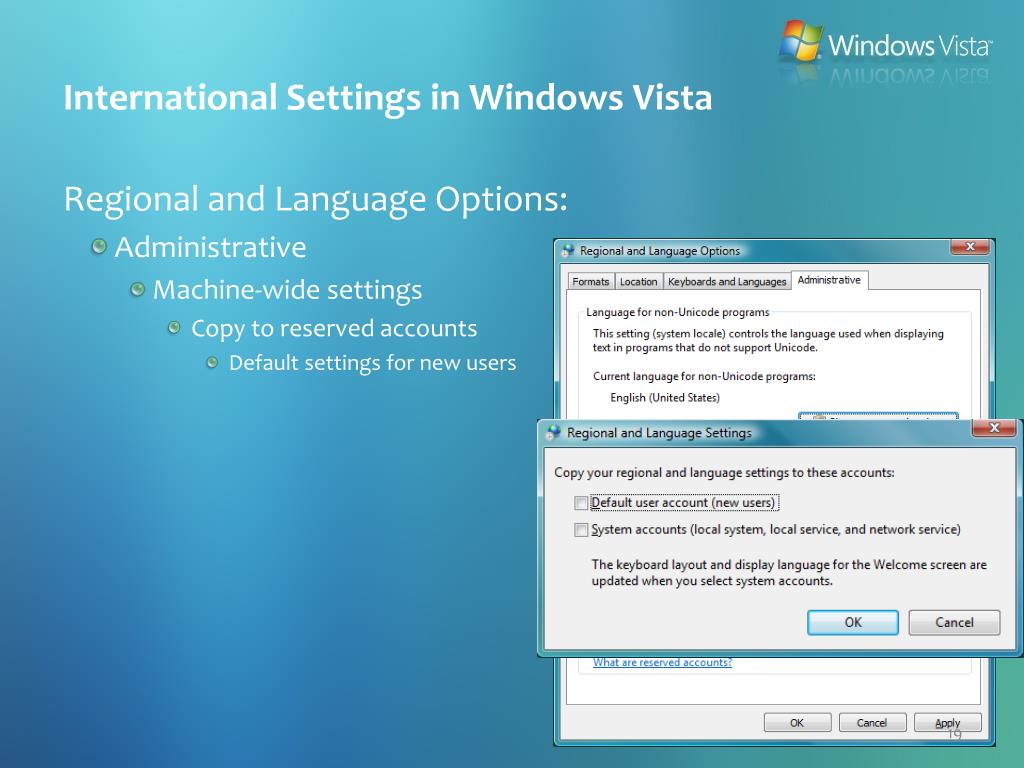The height and width of the screenshot is (768, 1024).
Task: Click 'Language for non-Unicode programs' group label
Action: (677, 312)
